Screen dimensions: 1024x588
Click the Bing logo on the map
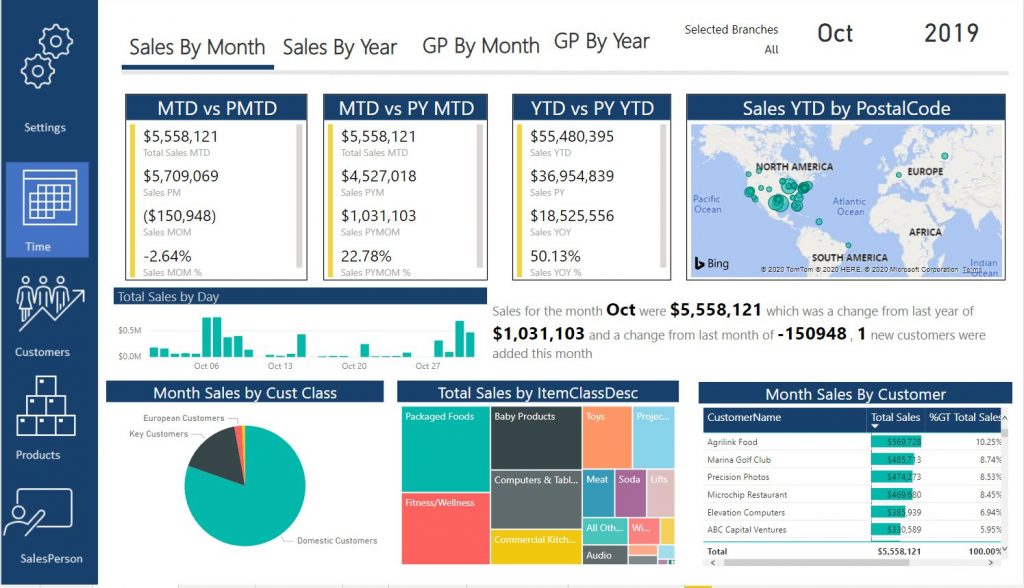[x=710, y=262]
